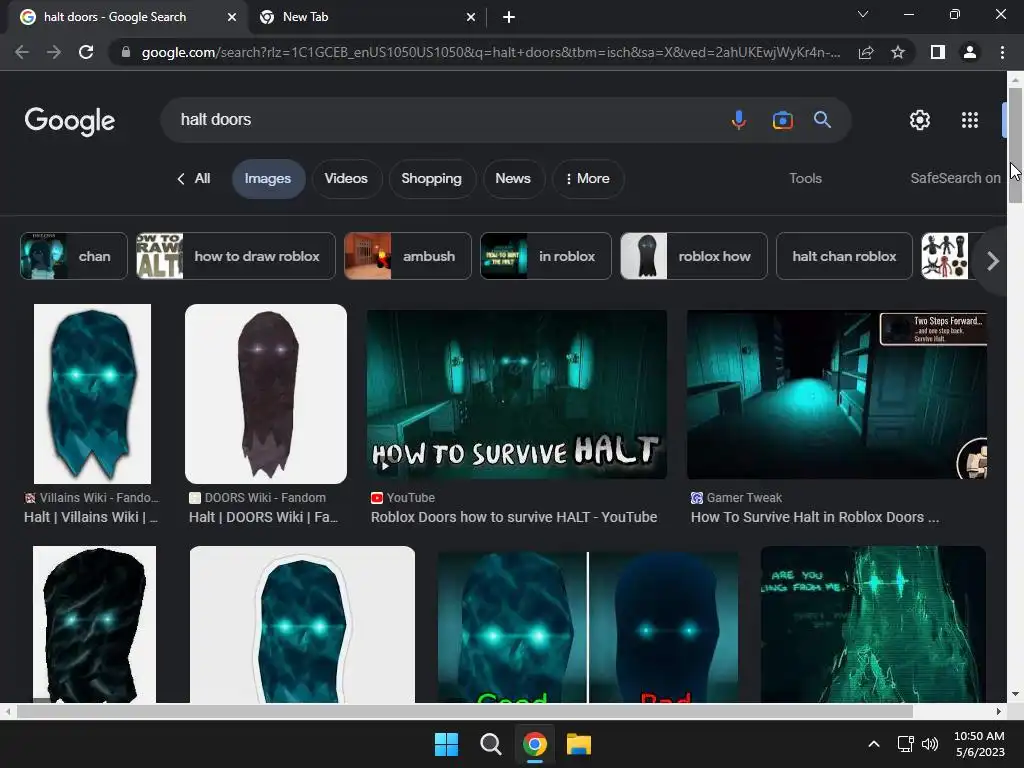Open the tab search dropdown arrow
The height and width of the screenshot is (768, 1024).
pyautogui.click(x=863, y=14)
